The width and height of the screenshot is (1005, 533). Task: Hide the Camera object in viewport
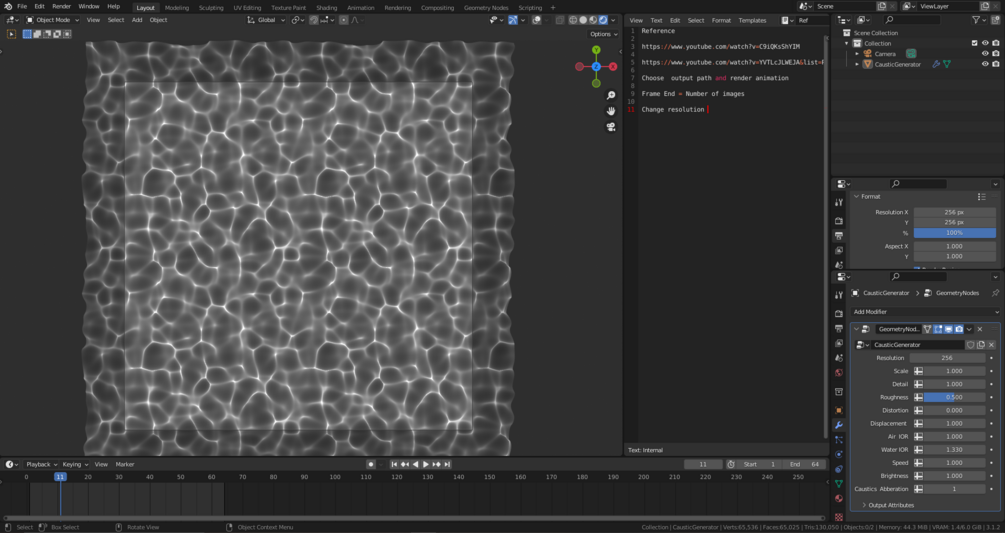click(x=985, y=54)
